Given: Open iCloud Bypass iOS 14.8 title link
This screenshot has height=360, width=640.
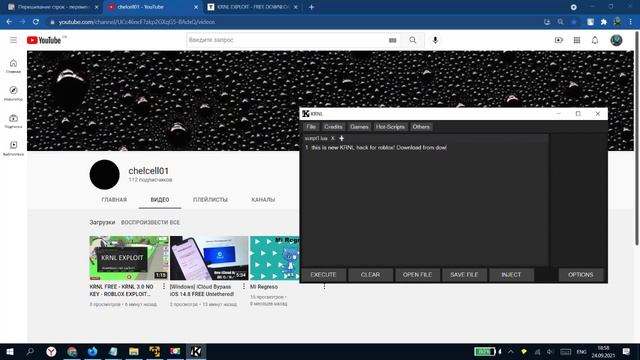Looking at the screenshot, I should (202, 290).
